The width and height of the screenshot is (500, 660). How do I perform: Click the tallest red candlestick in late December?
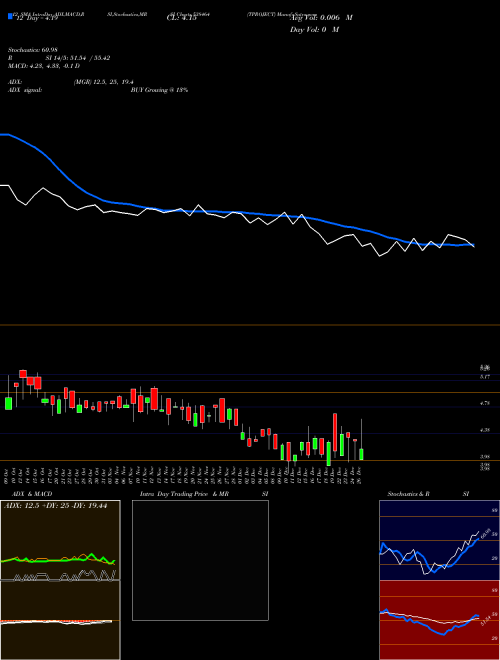[335, 432]
